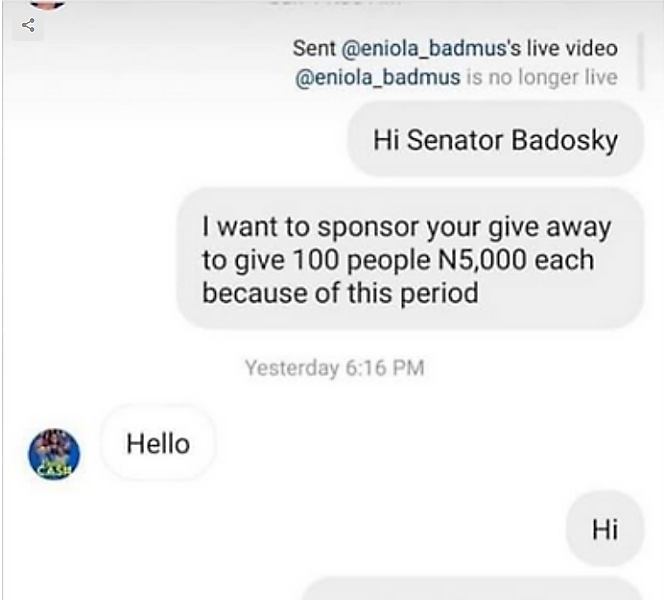Click the "Hi" reply bubble
The width and height of the screenshot is (666, 600).
click(x=605, y=529)
